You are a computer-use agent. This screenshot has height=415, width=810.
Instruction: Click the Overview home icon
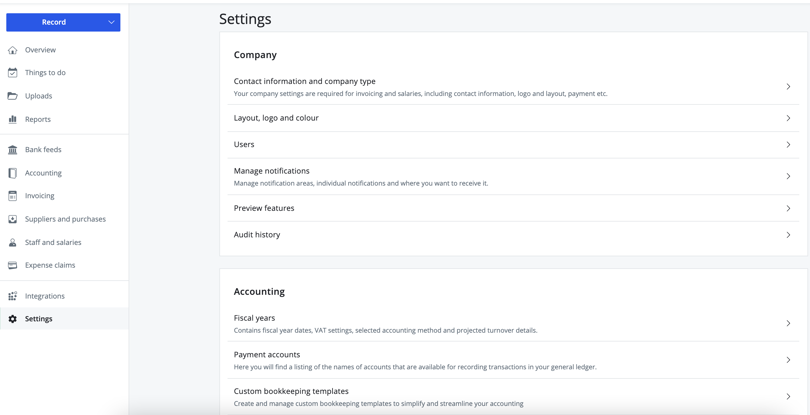13,50
